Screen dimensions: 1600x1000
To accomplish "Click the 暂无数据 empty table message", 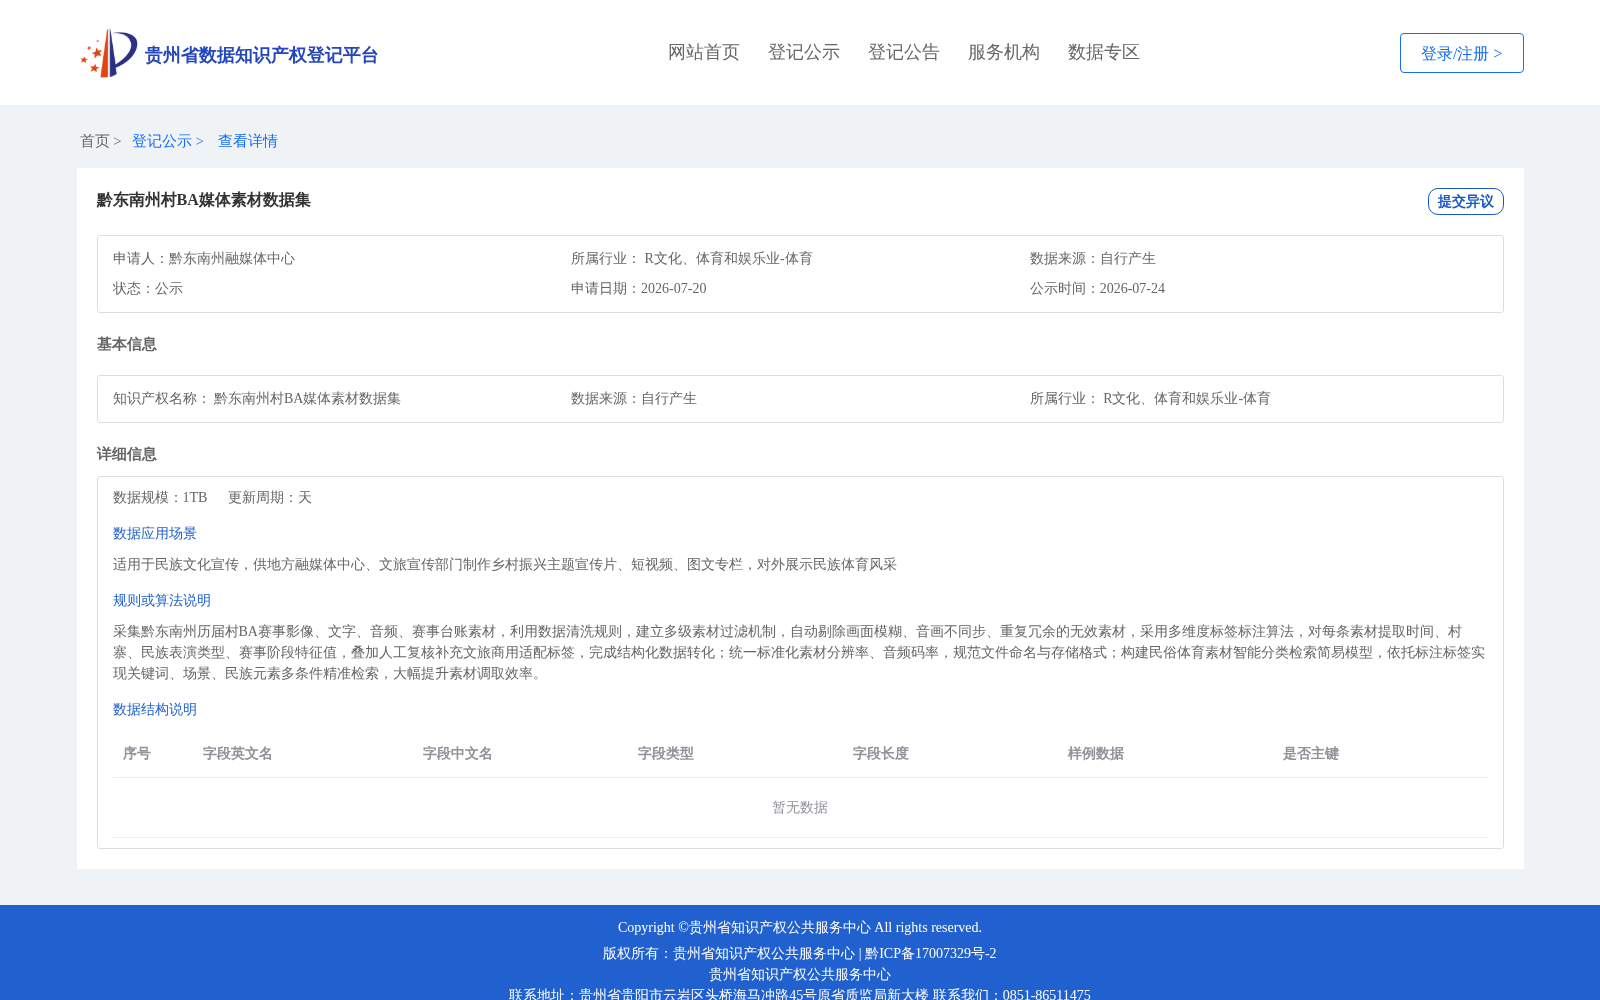I will tap(800, 807).
